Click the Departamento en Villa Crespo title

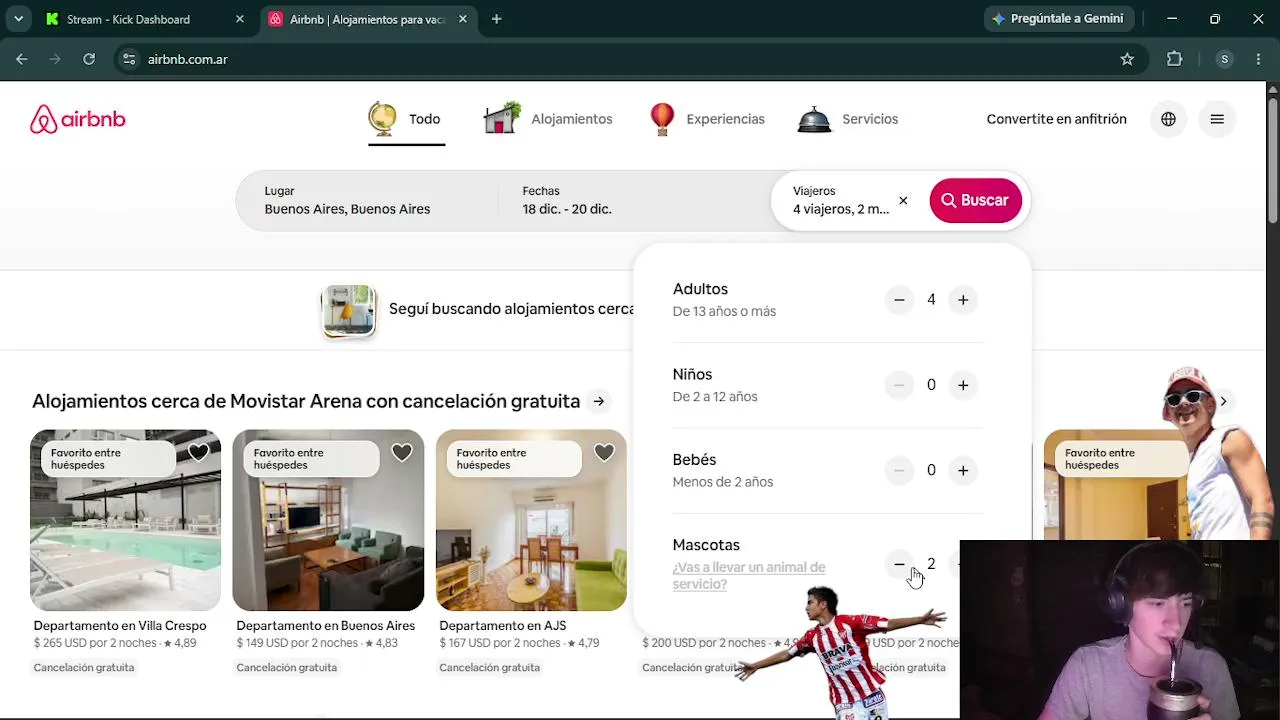coord(120,626)
